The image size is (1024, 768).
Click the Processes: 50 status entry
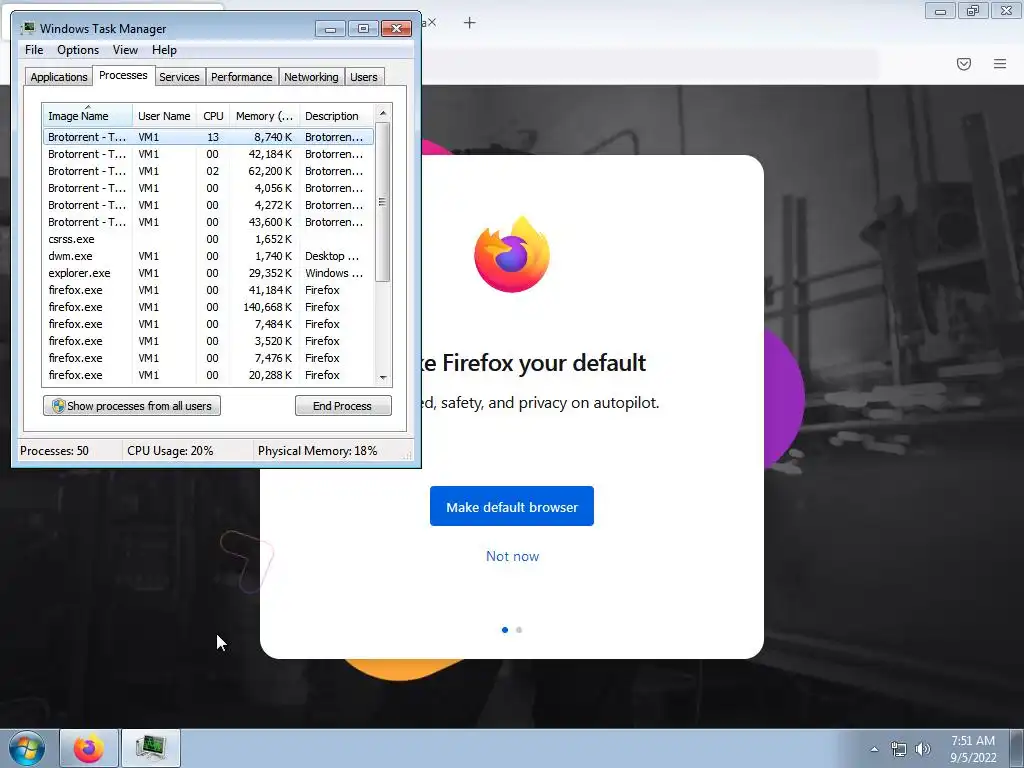pos(54,451)
